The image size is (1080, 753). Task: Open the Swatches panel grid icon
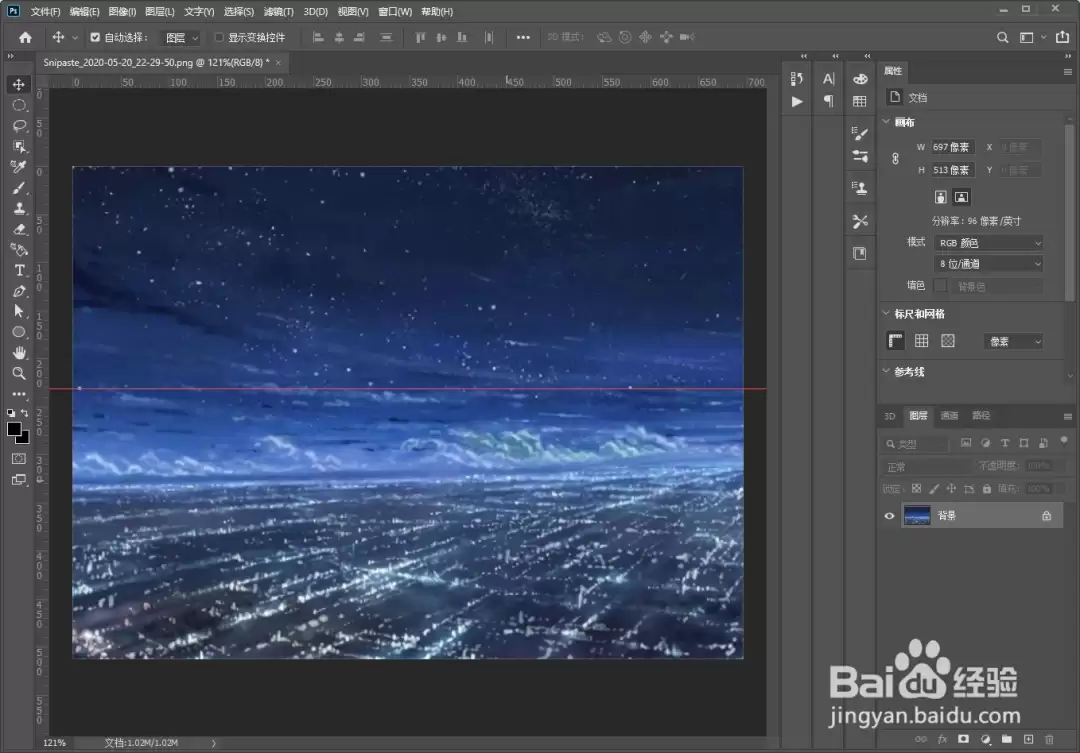860,101
